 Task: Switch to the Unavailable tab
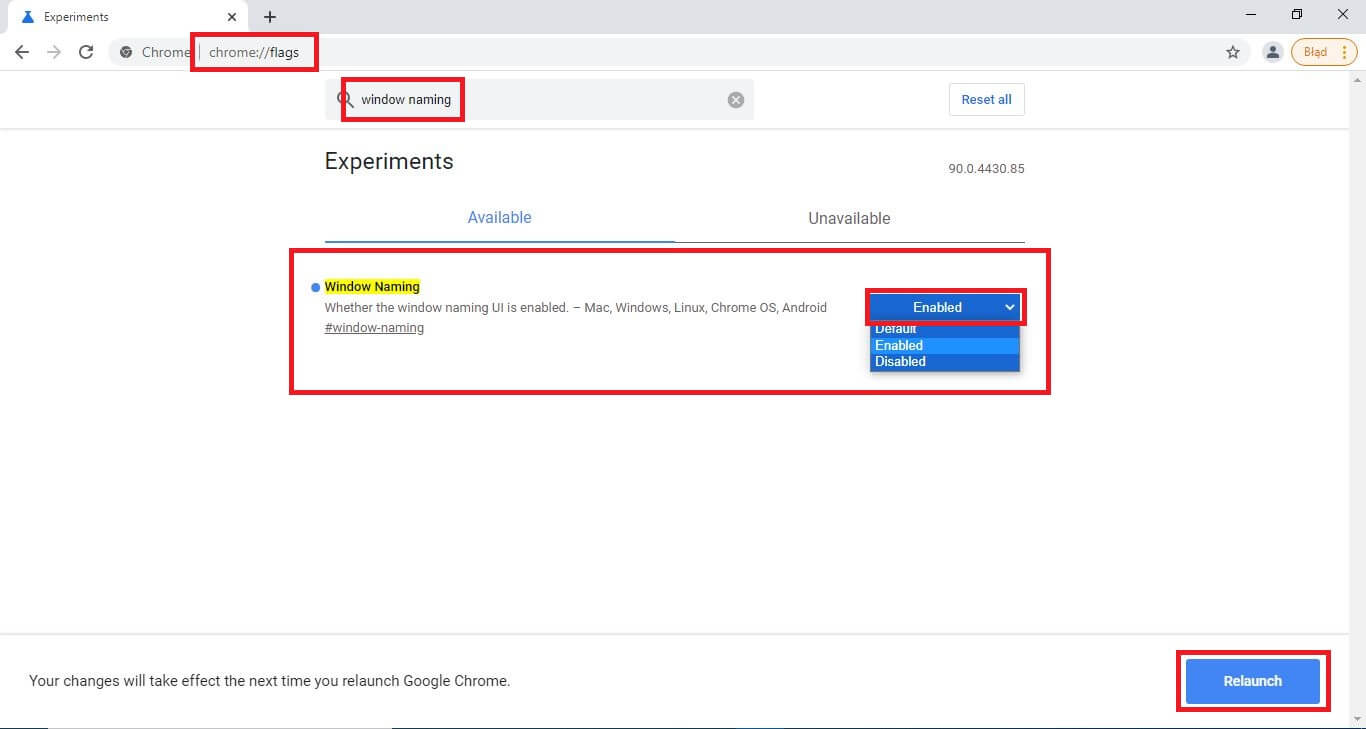click(849, 218)
